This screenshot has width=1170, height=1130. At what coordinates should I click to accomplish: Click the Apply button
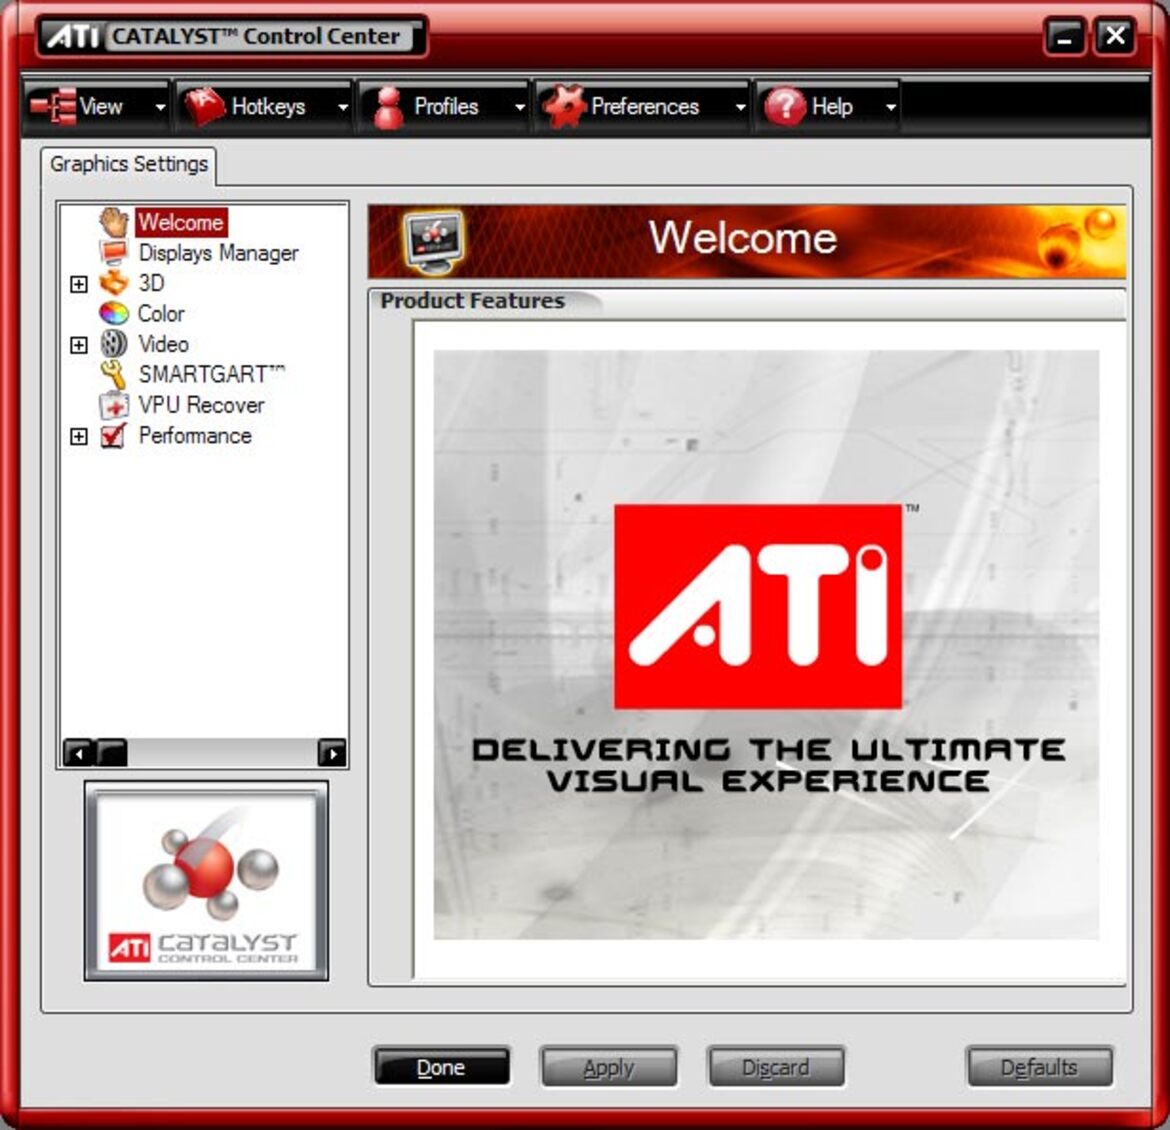pyautogui.click(x=609, y=1067)
